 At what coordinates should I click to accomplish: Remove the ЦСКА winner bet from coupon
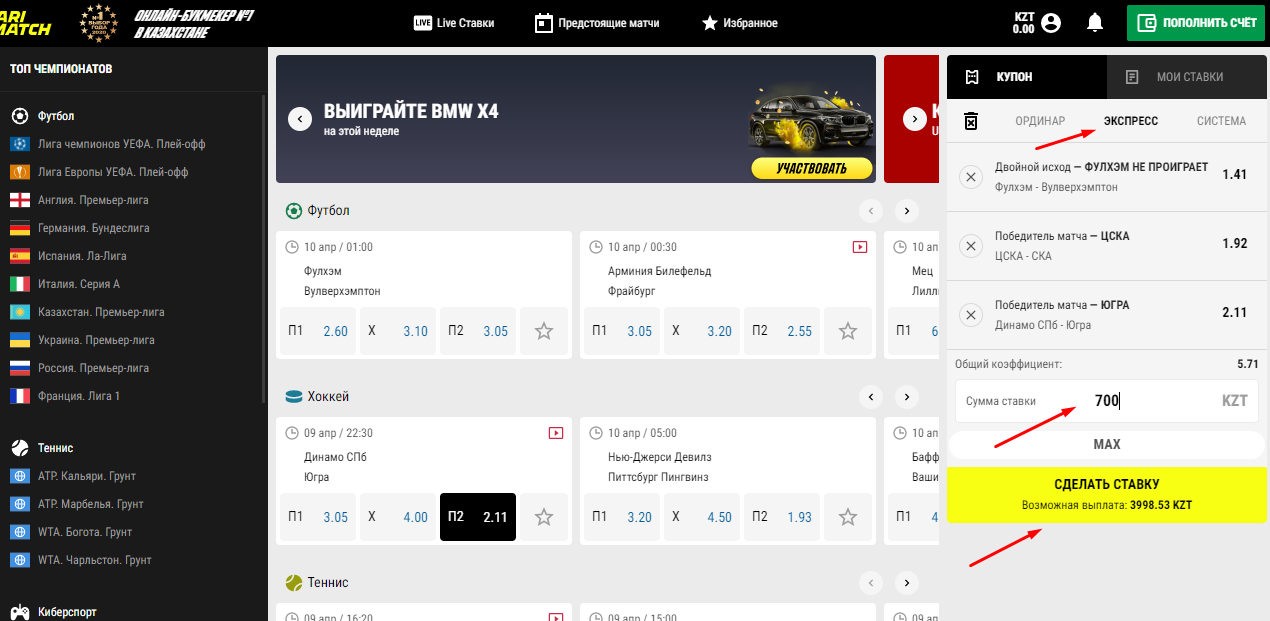point(971,246)
